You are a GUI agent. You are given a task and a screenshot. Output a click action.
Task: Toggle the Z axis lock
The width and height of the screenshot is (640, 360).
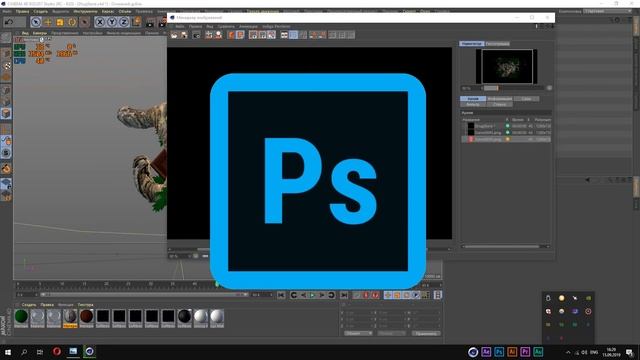click(124, 22)
